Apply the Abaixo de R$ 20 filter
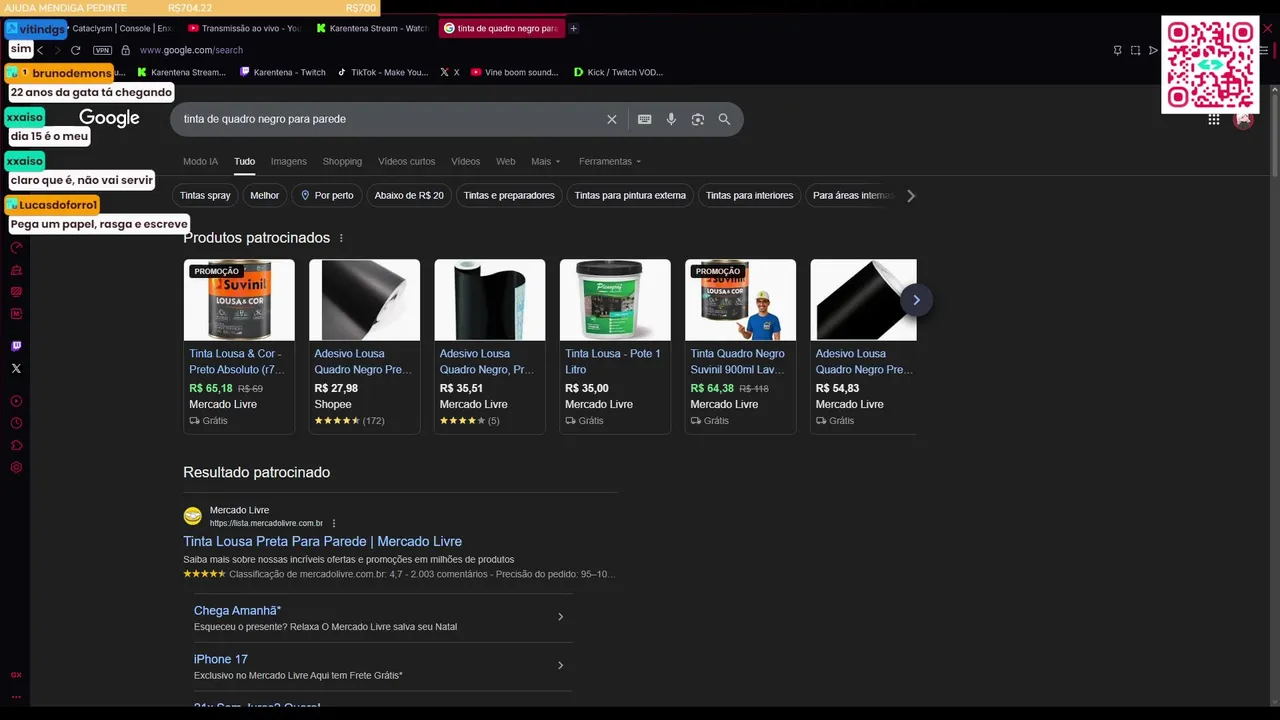 [409, 195]
